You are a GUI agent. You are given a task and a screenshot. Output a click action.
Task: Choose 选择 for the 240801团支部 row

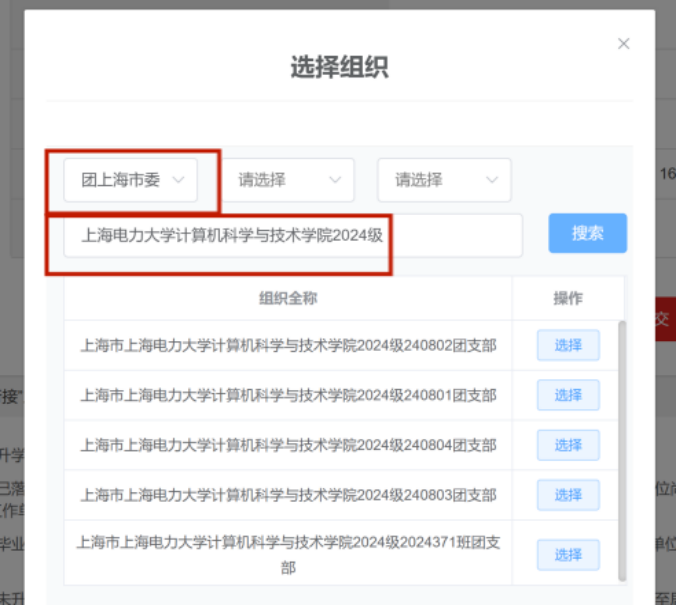[568, 395]
